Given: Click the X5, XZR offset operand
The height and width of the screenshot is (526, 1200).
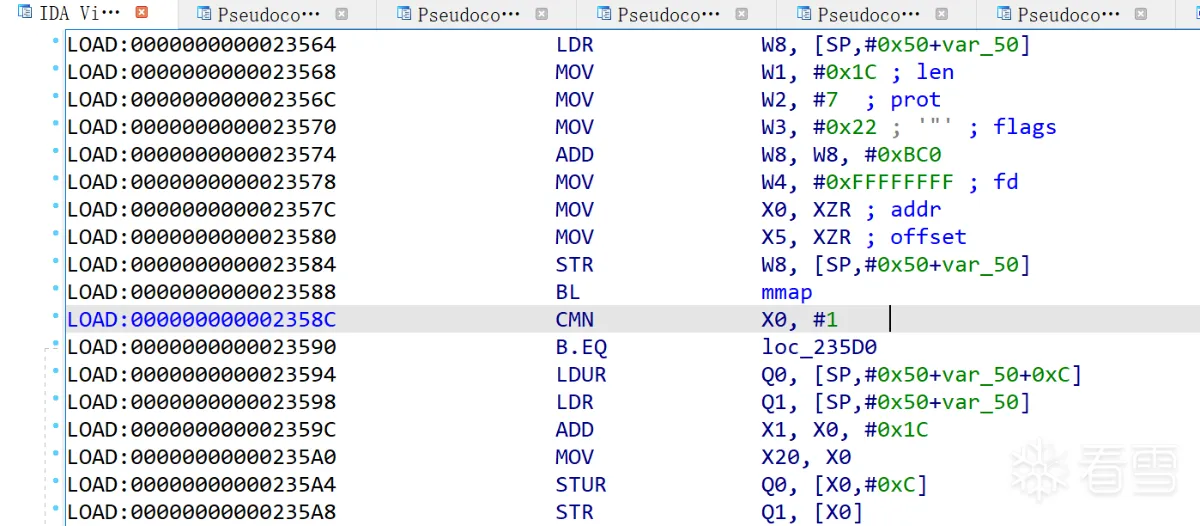Looking at the screenshot, I should 806,237.
